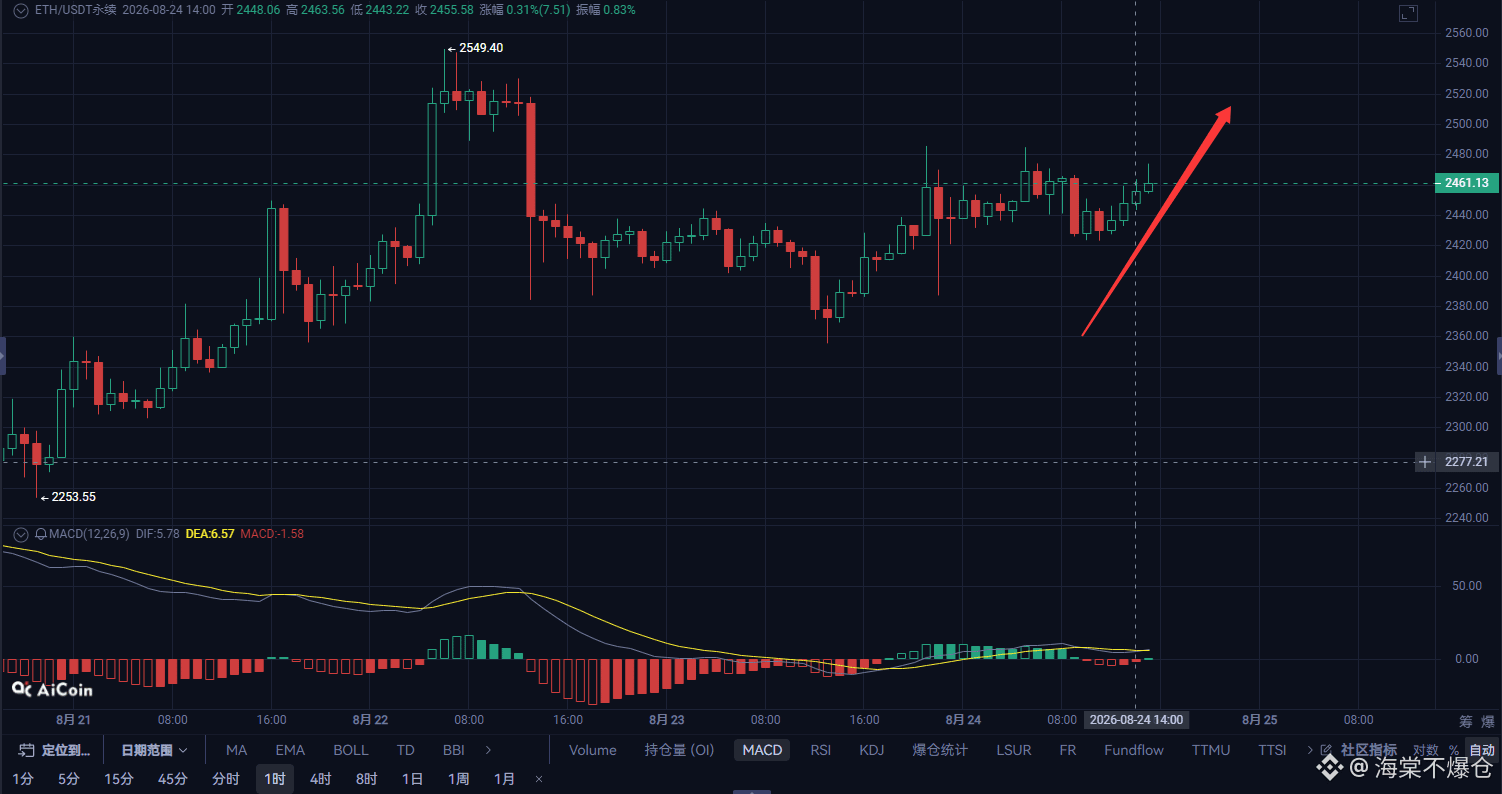
Task: Enable the EMA indicator
Action: pos(290,750)
